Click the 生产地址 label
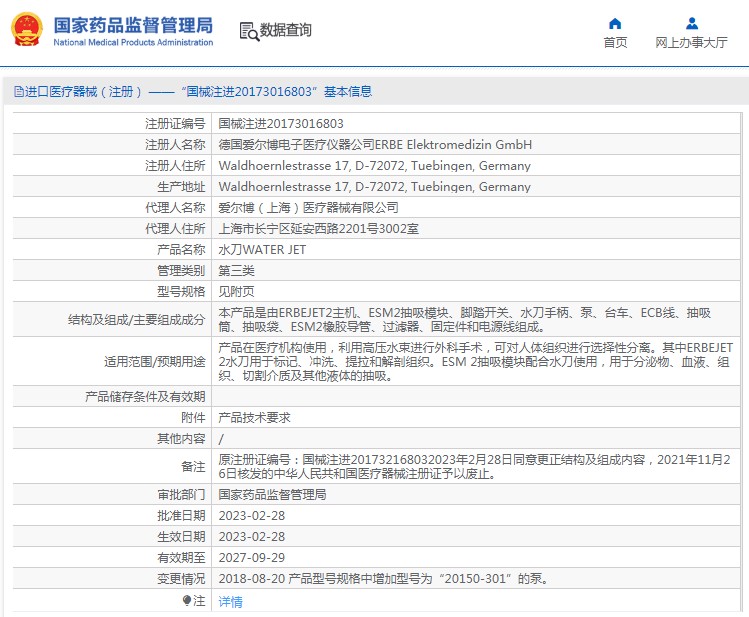Viewport: 749px width, 617px height. [181, 187]
